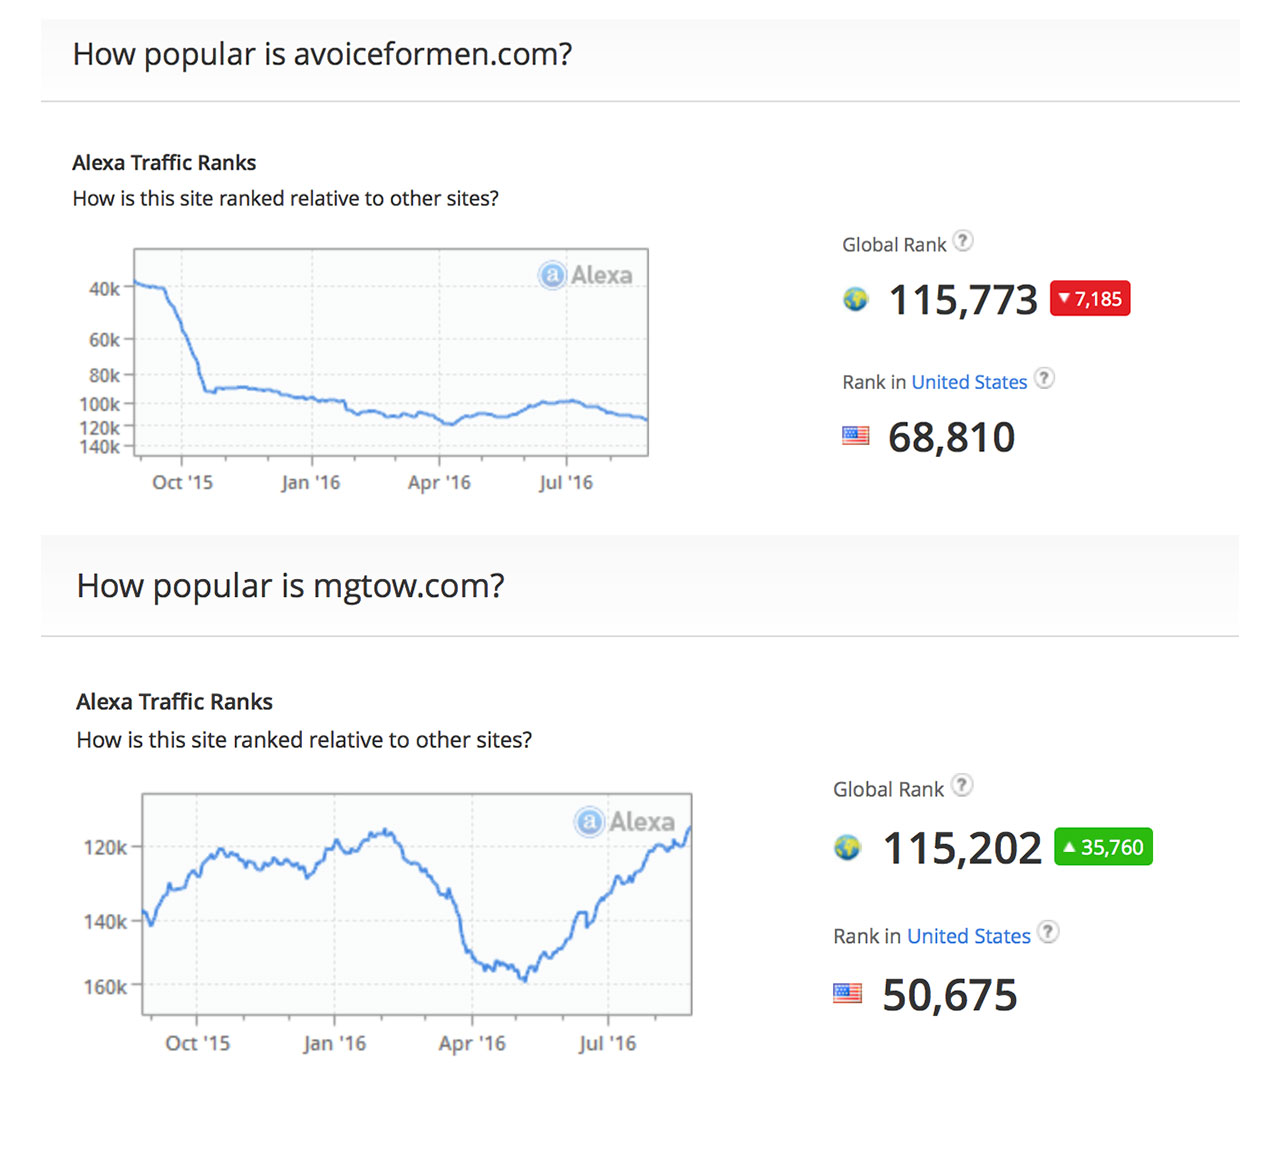Click 'How popular is mgtow.com?' heading

290,586
